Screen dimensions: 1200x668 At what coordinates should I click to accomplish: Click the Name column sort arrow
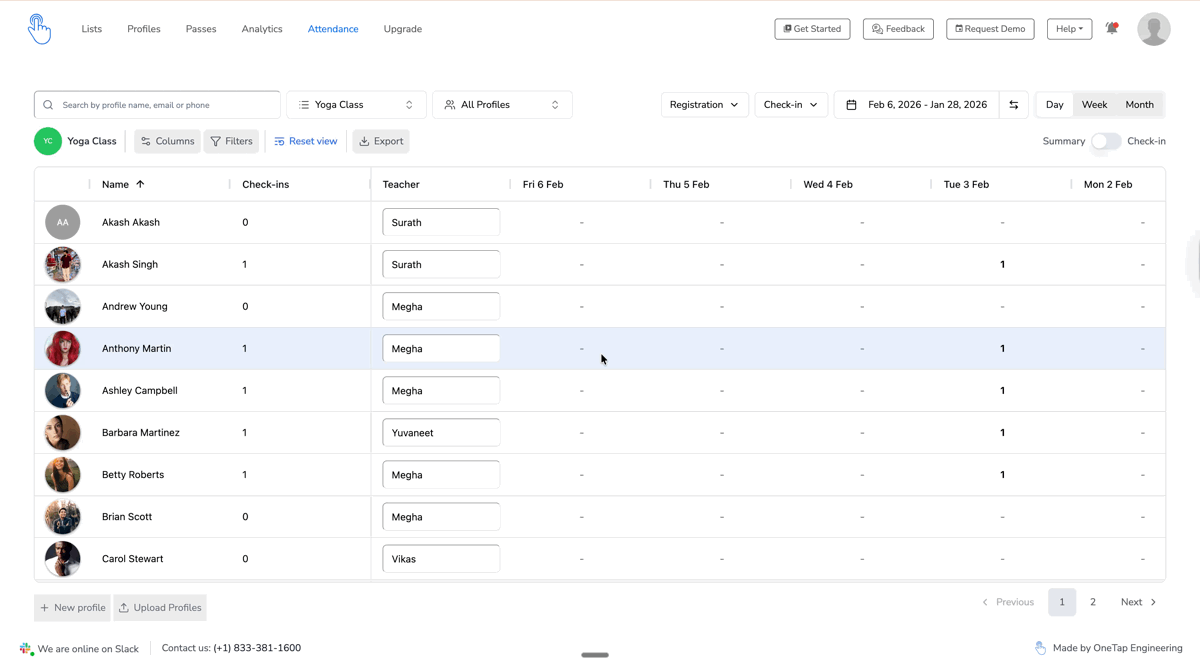(140, 184)
